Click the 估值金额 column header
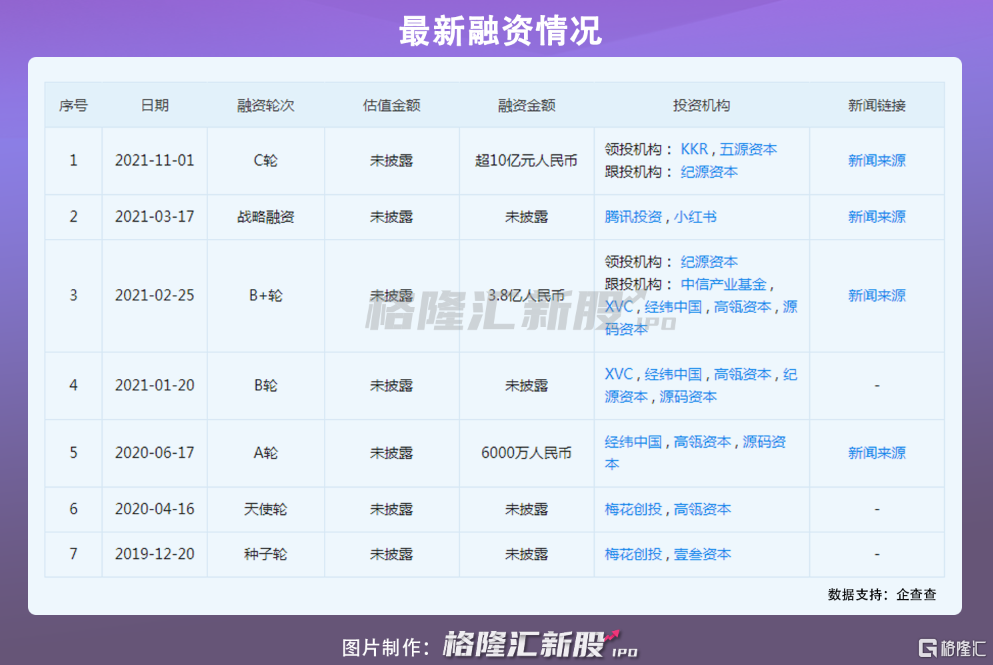The height and width of the screenshot is (665, 993). click(x=391, y=105)
